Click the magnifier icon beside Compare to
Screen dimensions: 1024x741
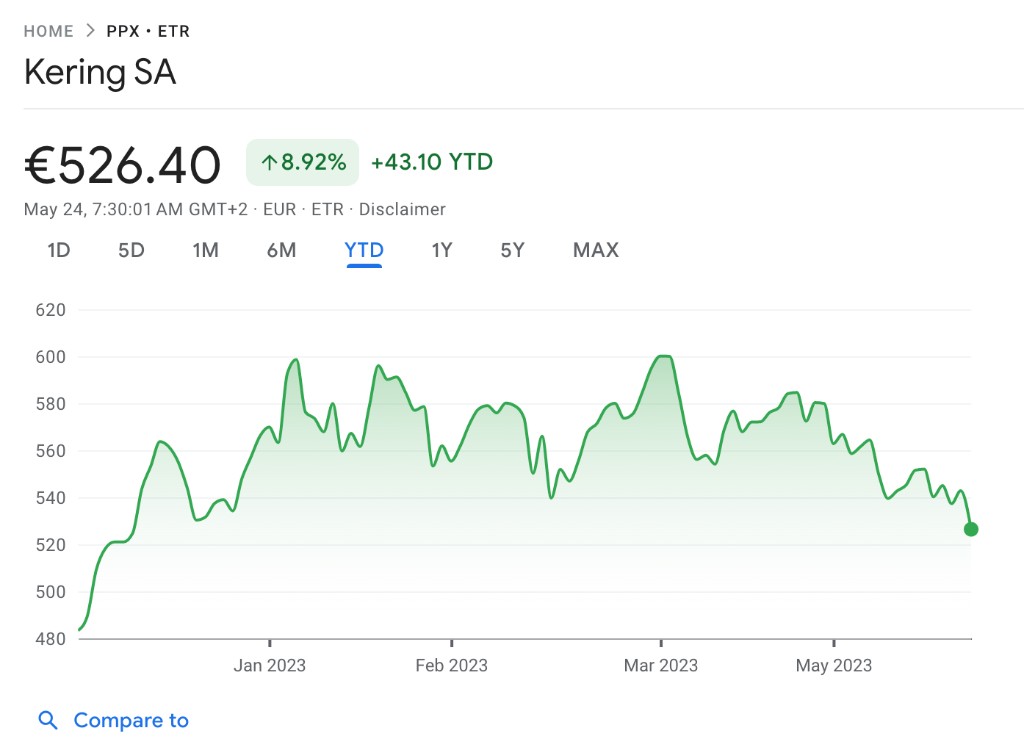pos(48,720)
